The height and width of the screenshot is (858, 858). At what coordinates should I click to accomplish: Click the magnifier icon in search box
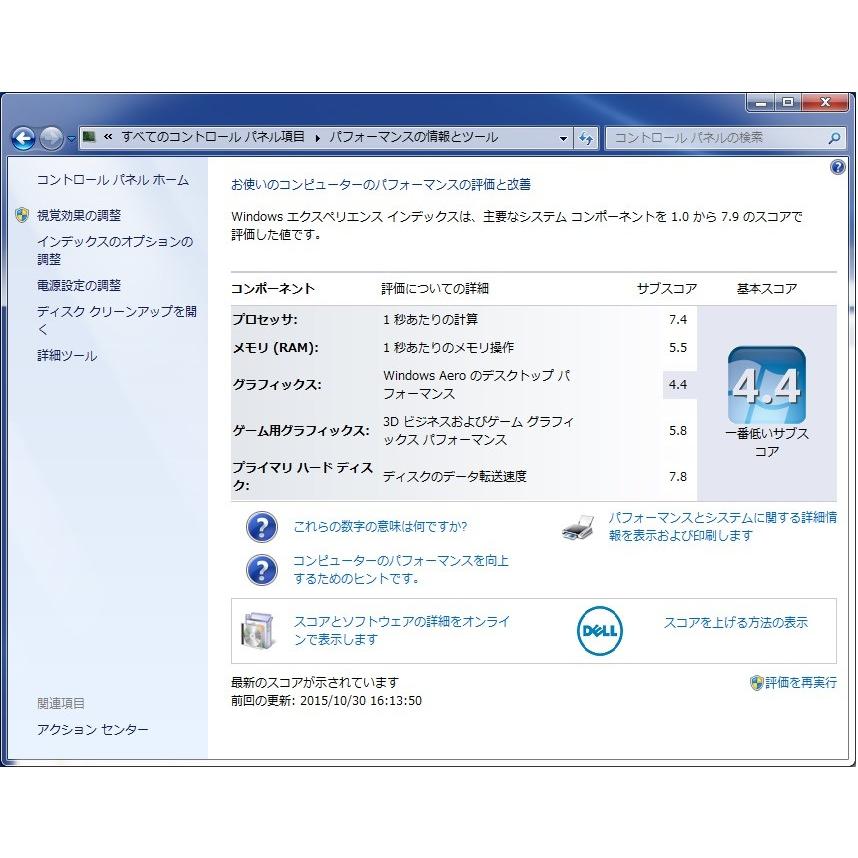coord(835,138)
